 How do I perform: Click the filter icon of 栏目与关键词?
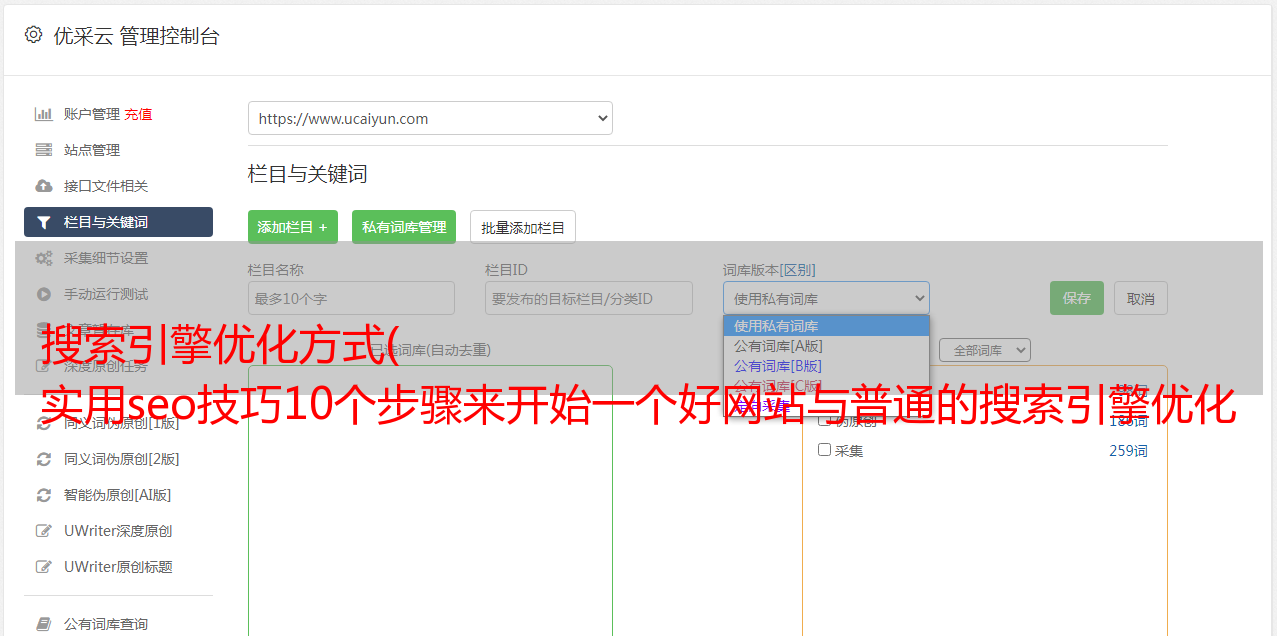tap(44, 222)
